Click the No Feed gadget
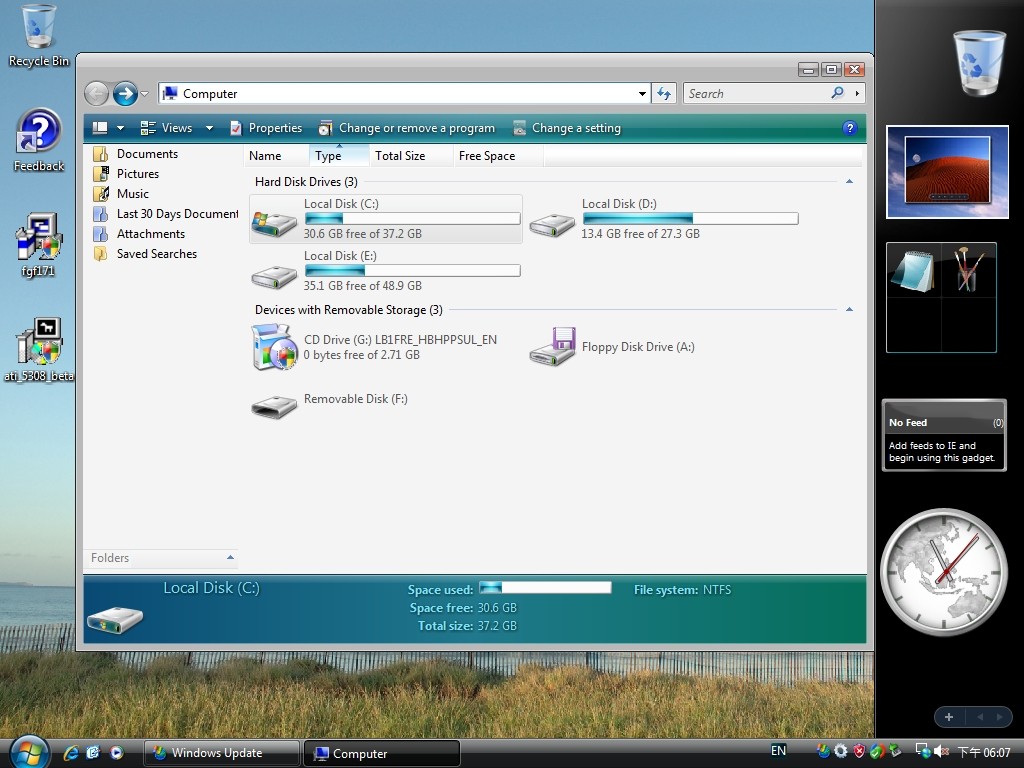Viewport: 1024px width, 768px height. (x=944, y=435)
